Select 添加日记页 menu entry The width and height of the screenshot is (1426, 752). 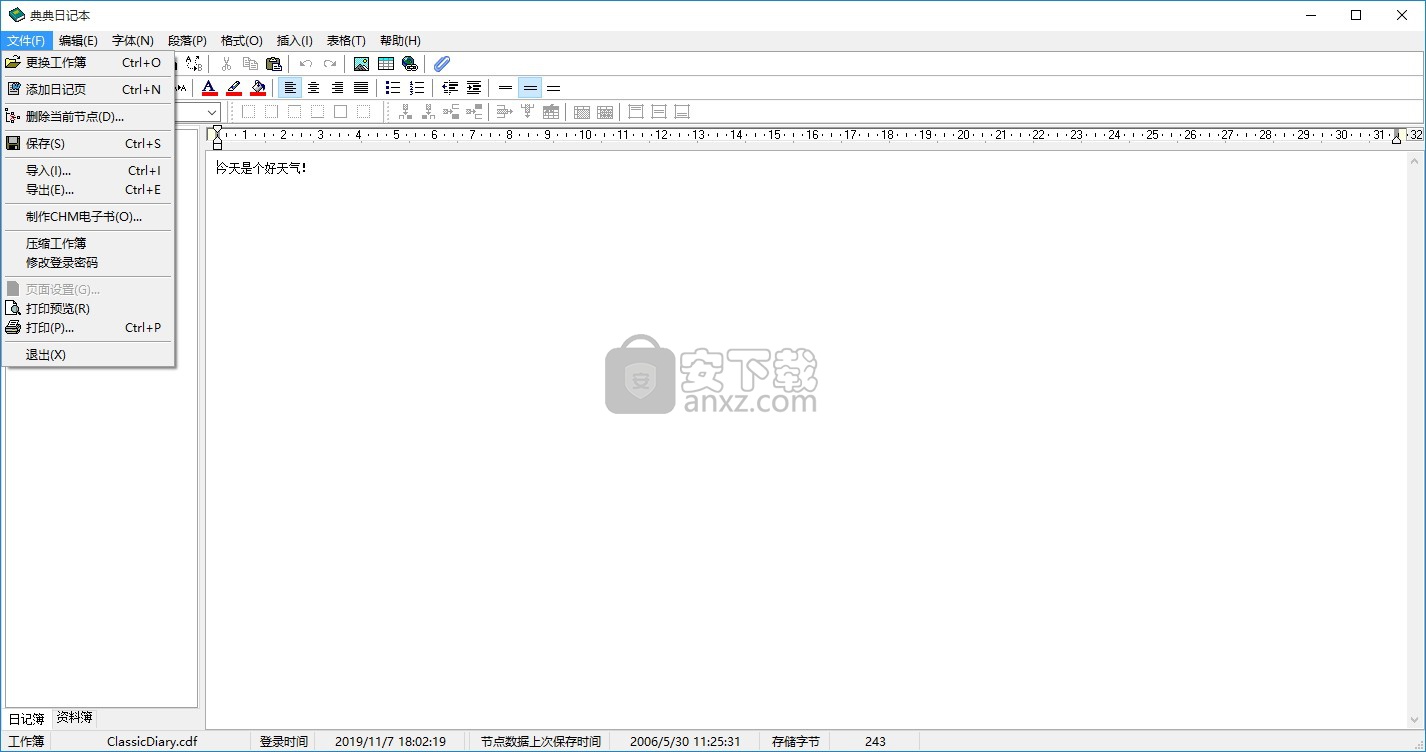tap(88, 89)
